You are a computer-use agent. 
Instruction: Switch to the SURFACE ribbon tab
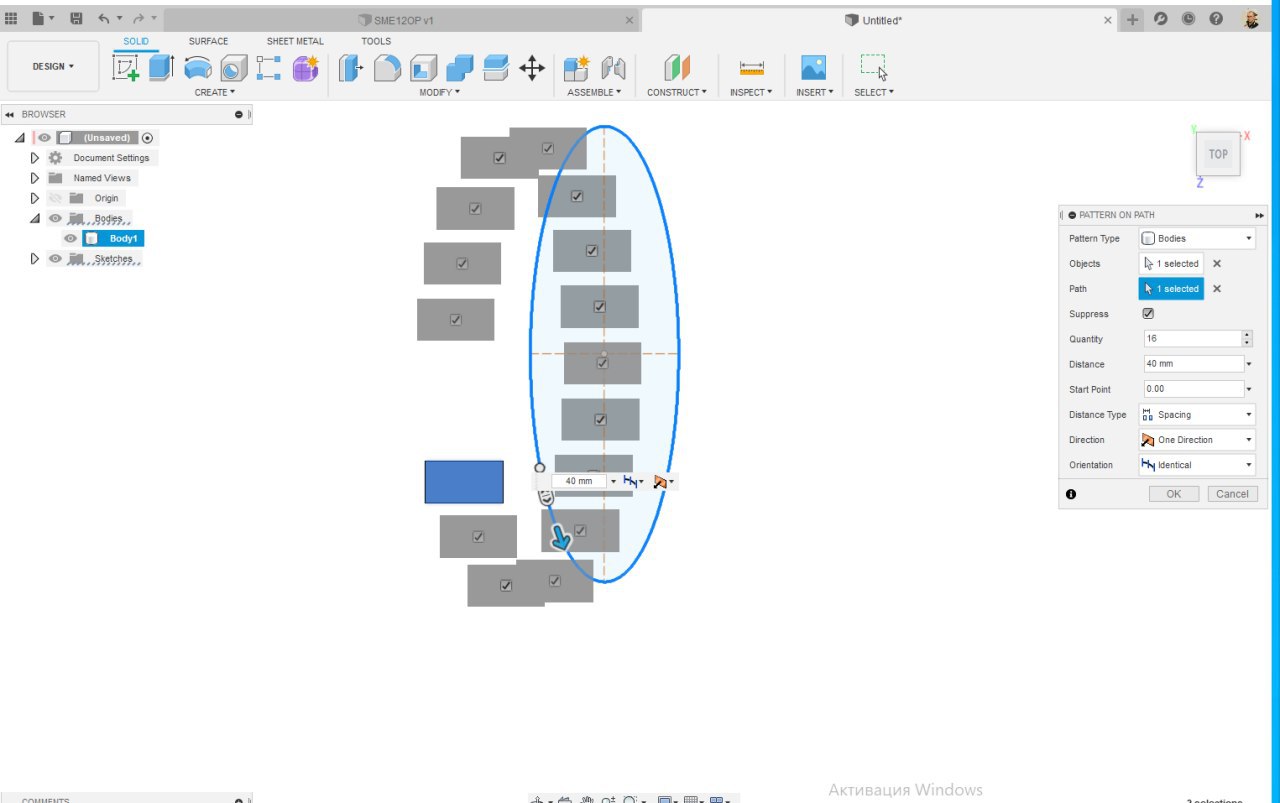point(208,41)
